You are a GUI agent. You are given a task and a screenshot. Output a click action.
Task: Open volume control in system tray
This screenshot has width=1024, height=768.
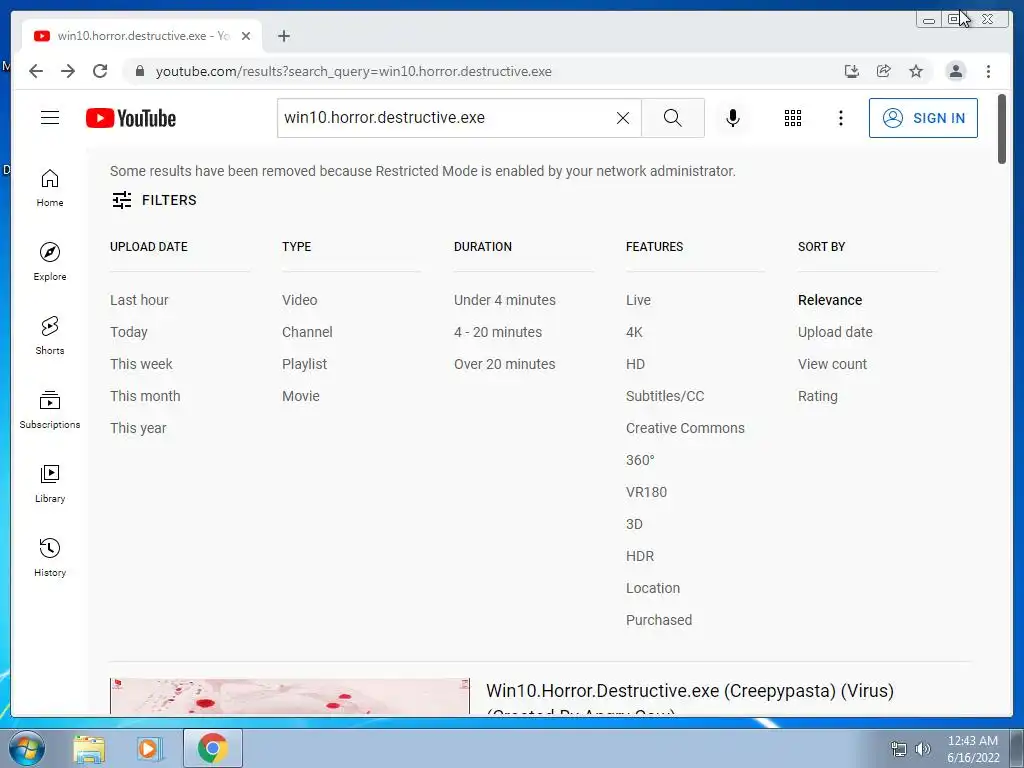pos(923,748)
